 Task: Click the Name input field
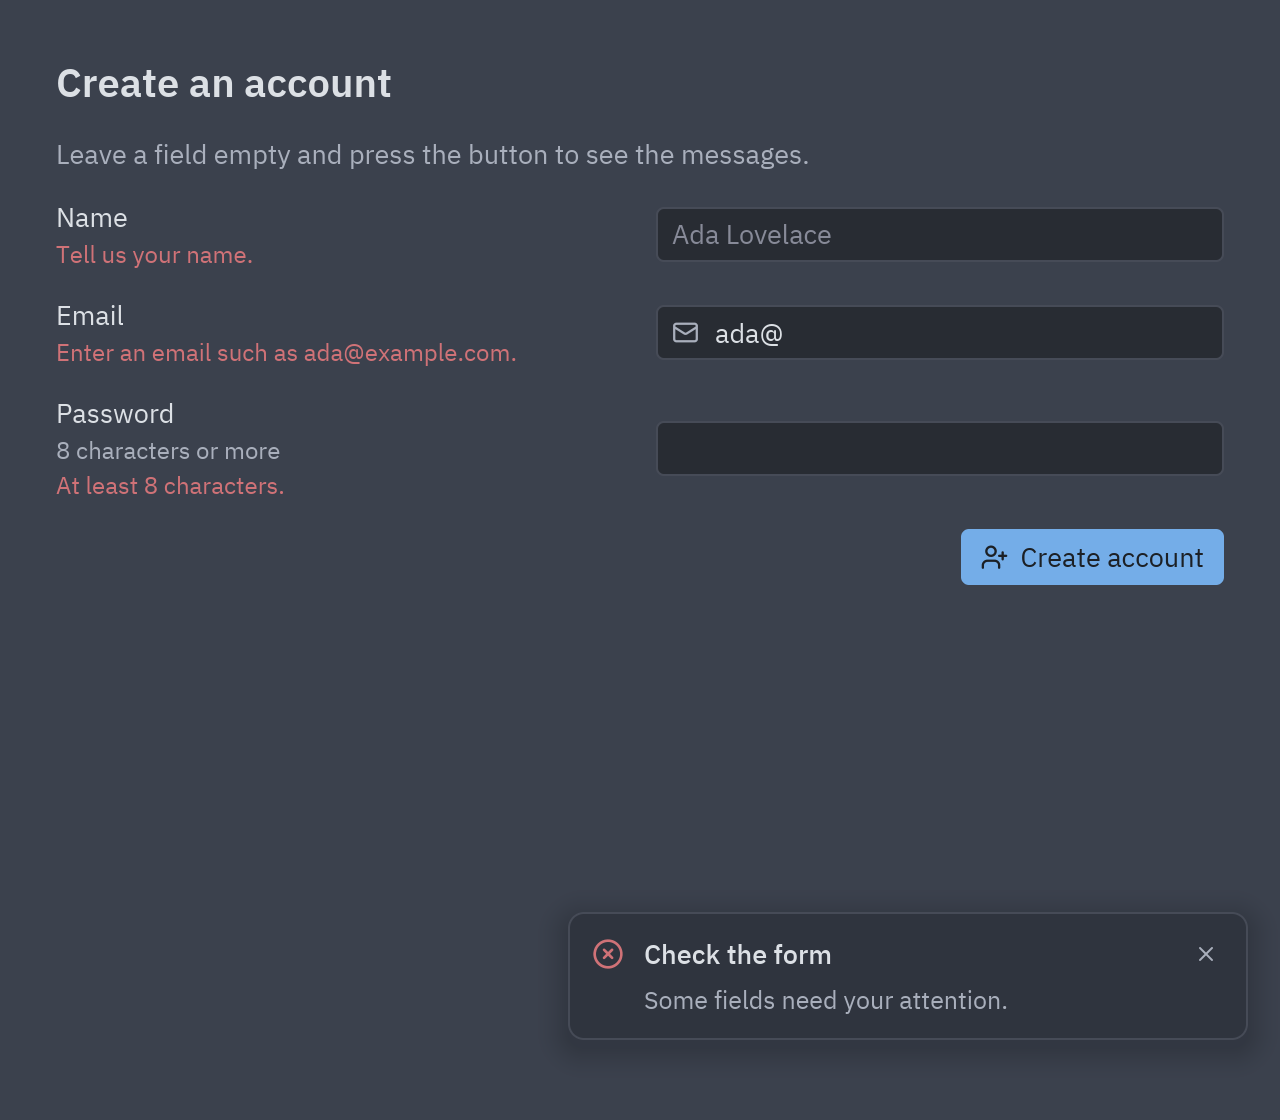pyautogui.click(x=940, y=235)
